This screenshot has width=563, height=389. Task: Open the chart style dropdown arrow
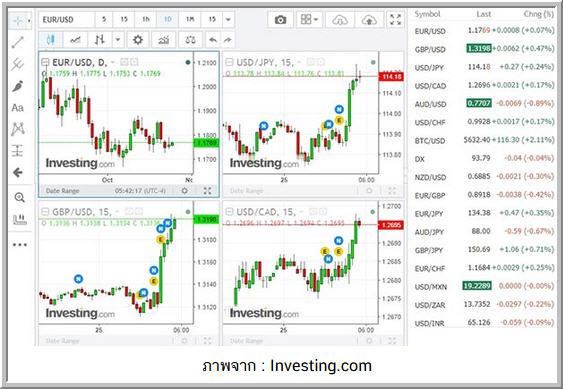point(117,40)
